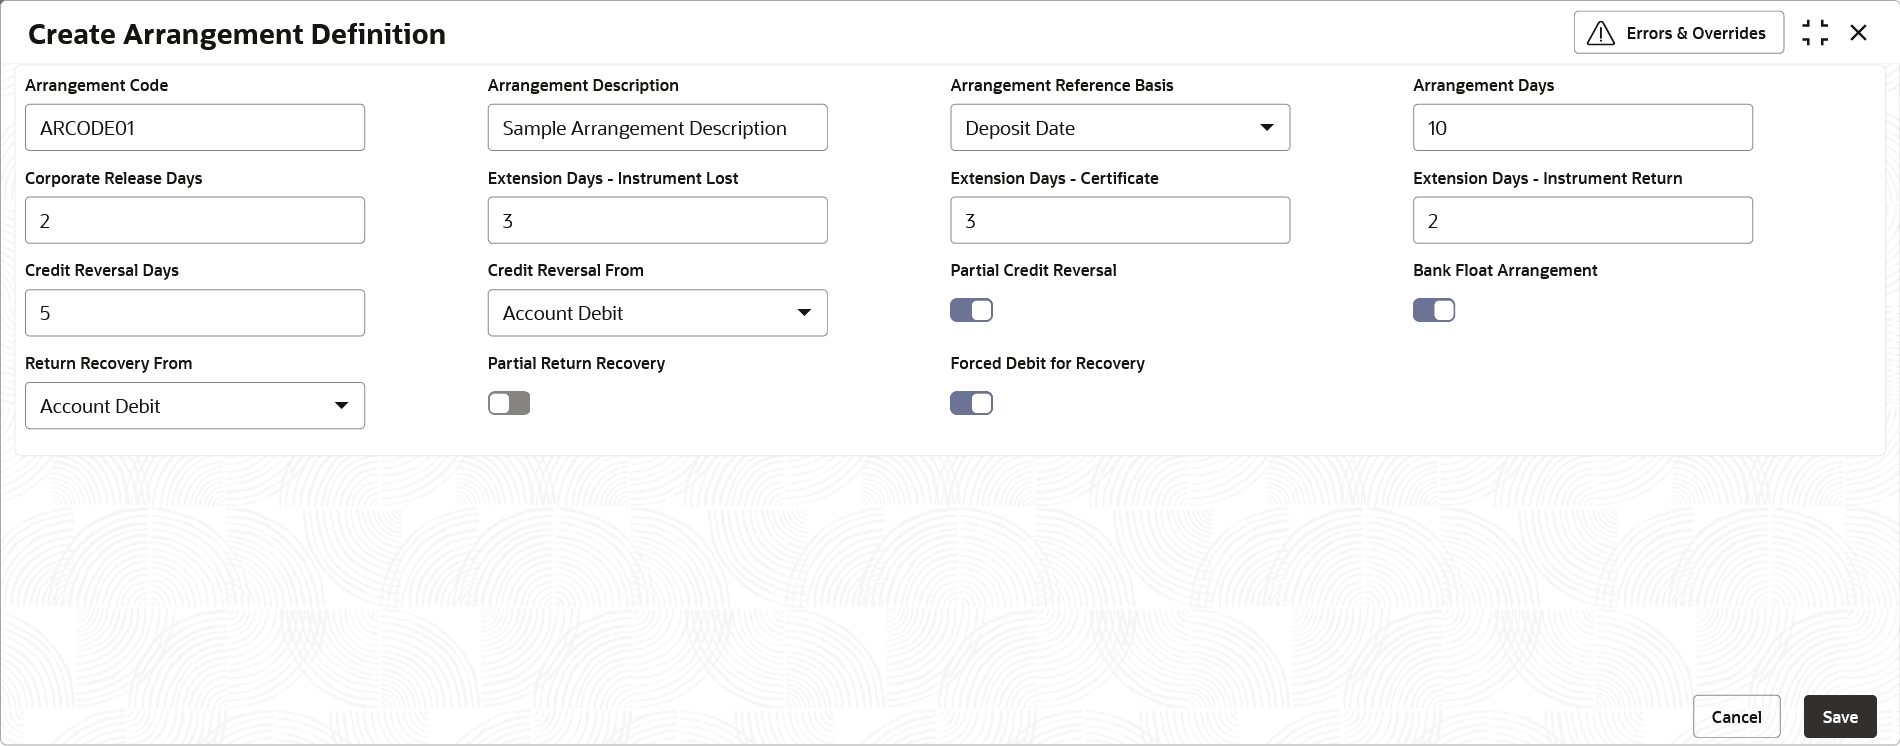This screenshot has height=746, width=1900.
Task: Select the Corporate Release Days field
Action: [195, 221]
